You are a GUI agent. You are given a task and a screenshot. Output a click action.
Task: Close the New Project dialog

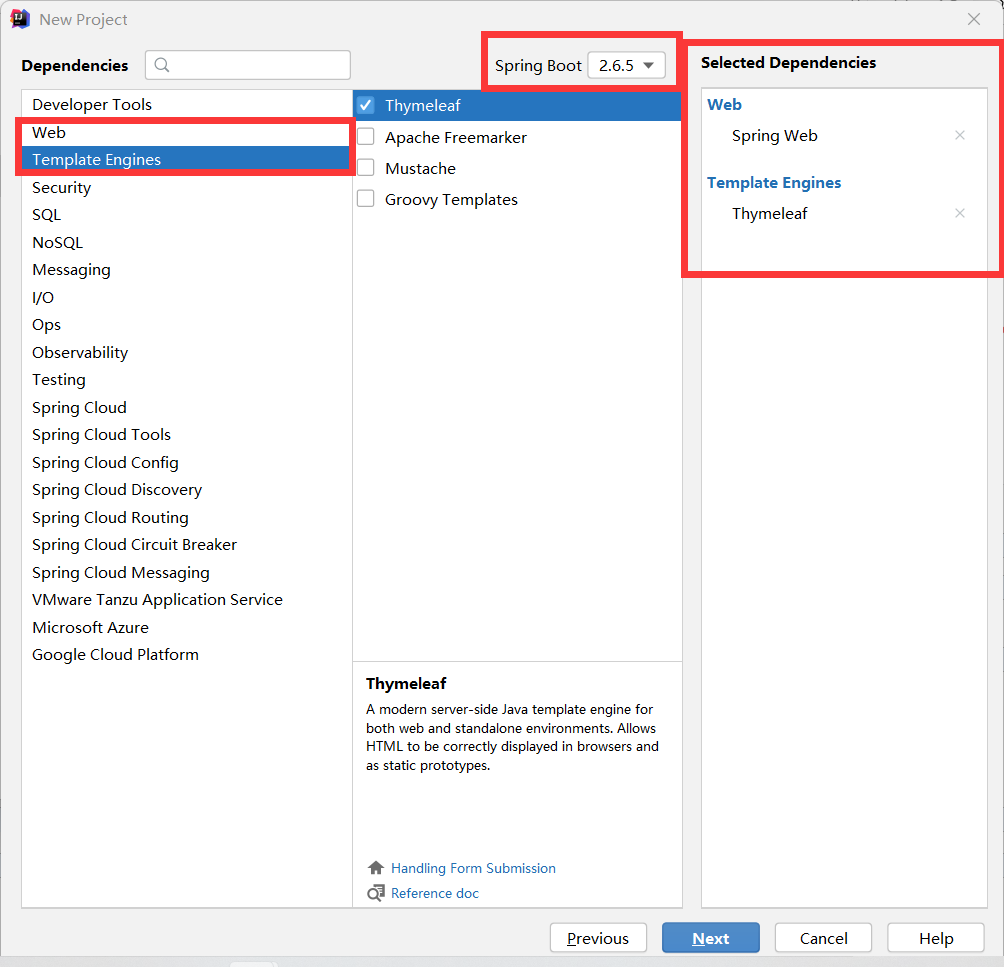click(974, 19)
